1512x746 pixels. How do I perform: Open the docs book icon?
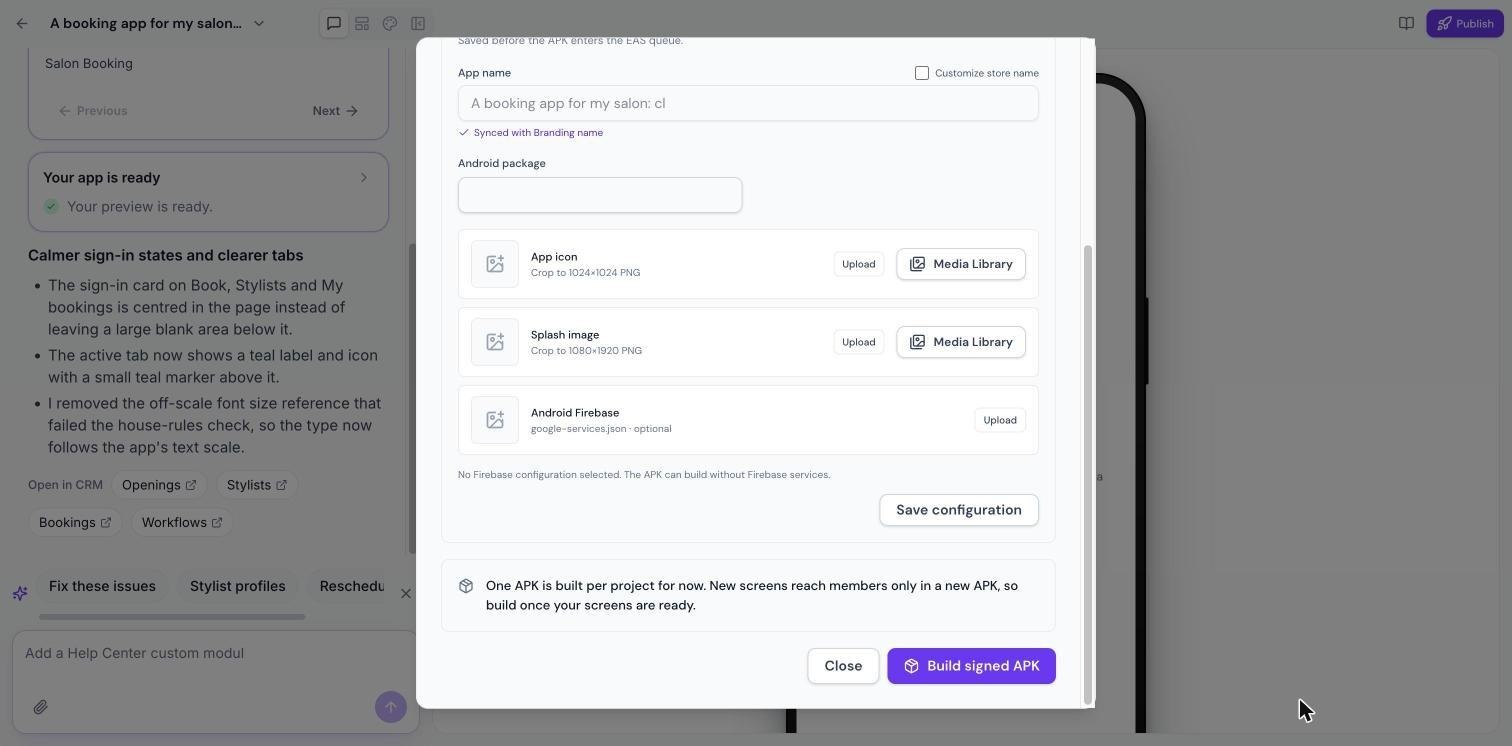pos(1406,23)
